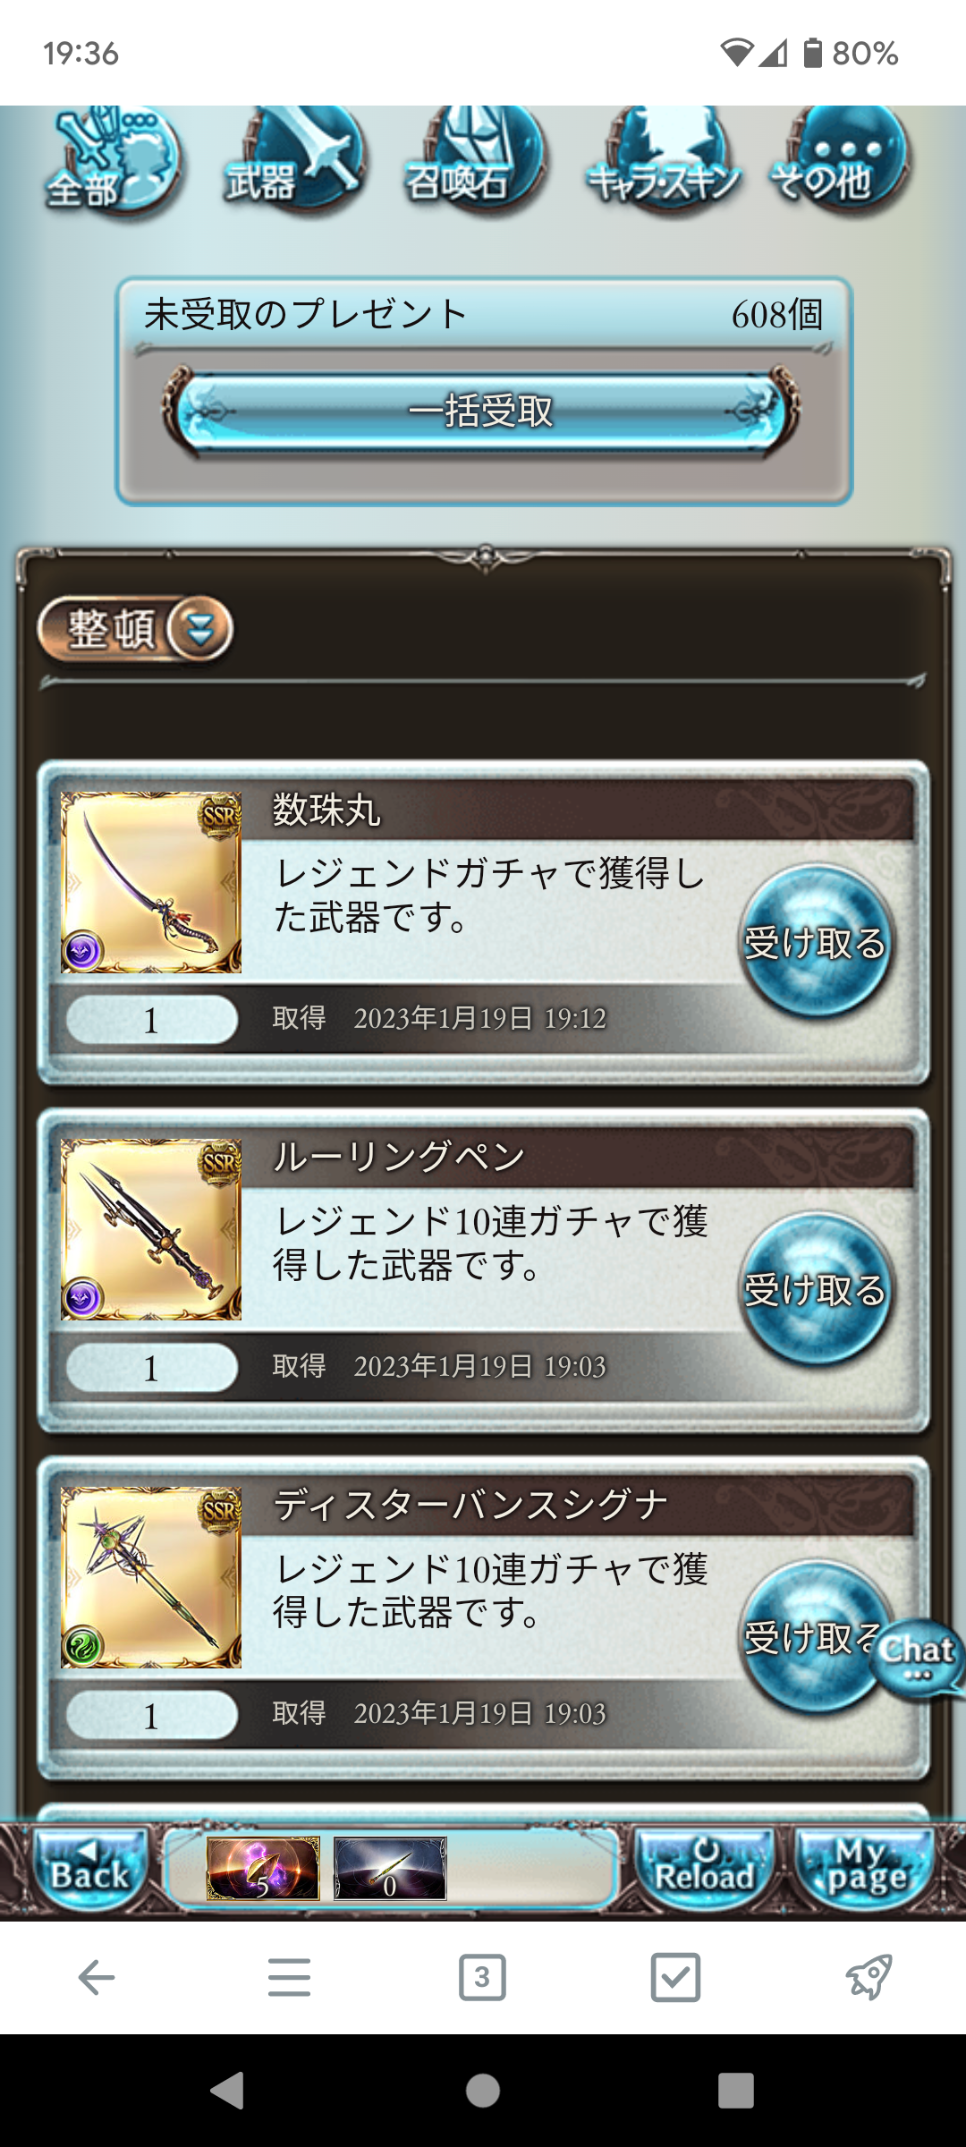This screenshot has height=2147, width=966.
Task: Open the browser hamburger menu
Action: [289, 1977]
